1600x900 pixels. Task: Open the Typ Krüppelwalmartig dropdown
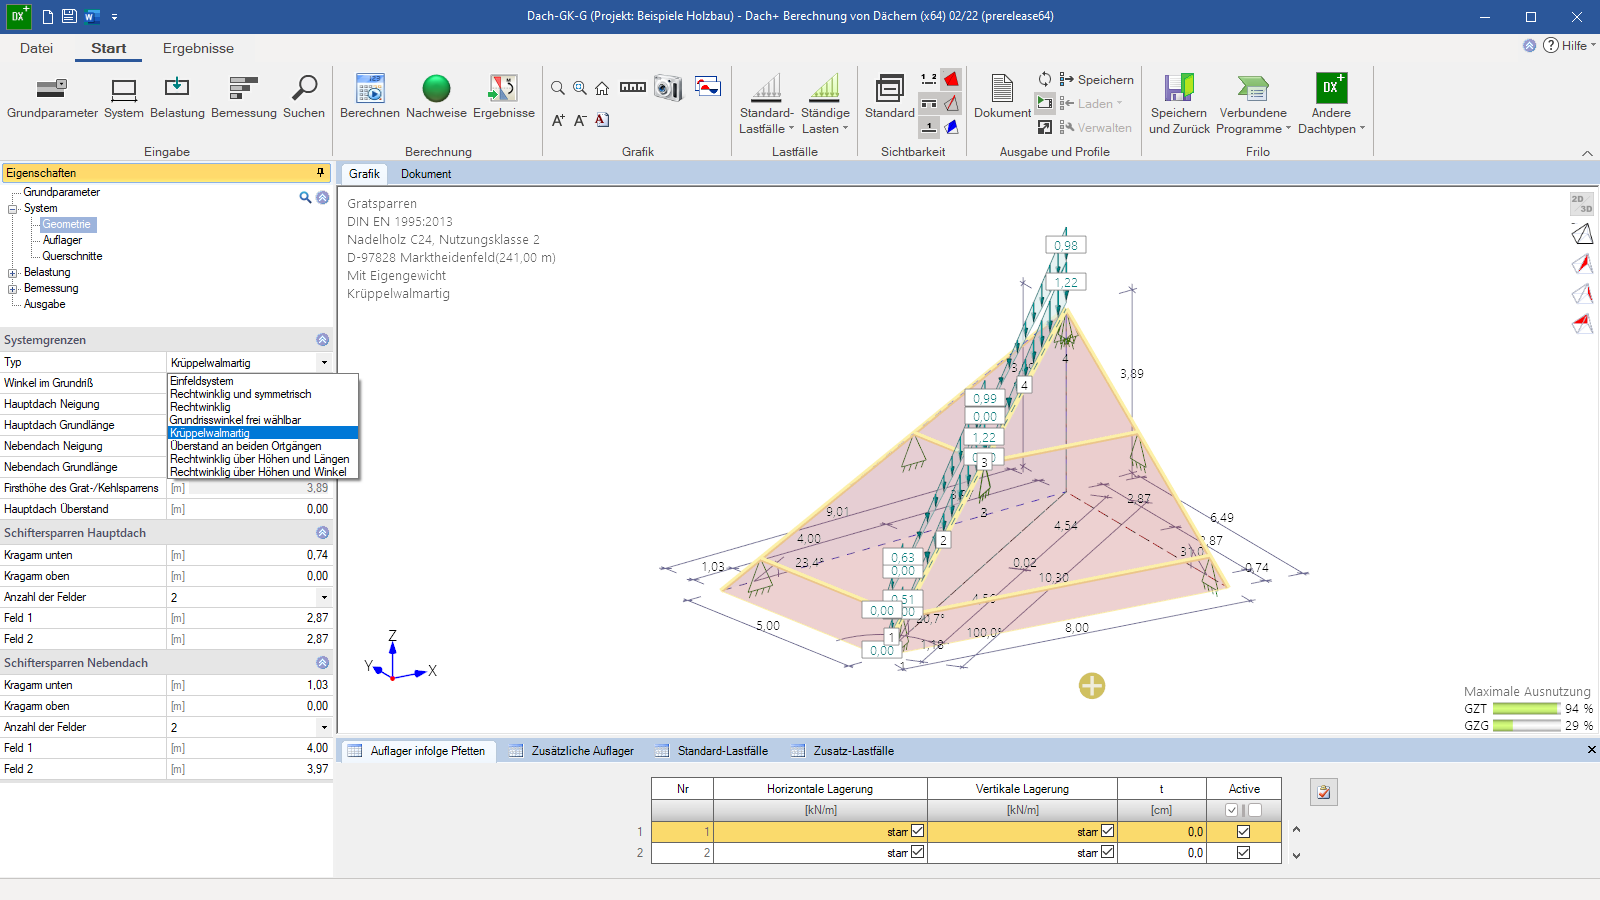(324, 362)
